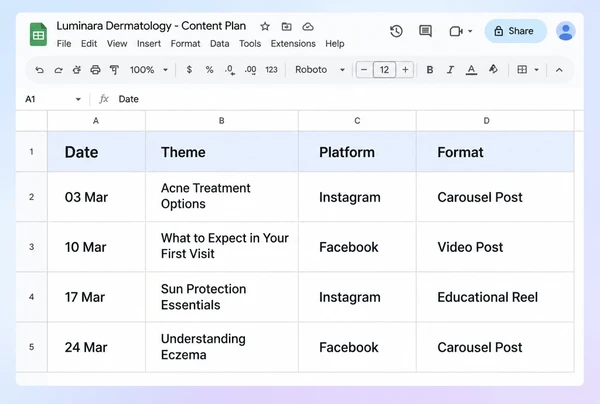600x404 pixels.
Task: Open the Extensions menu
Action: (293, 44)
